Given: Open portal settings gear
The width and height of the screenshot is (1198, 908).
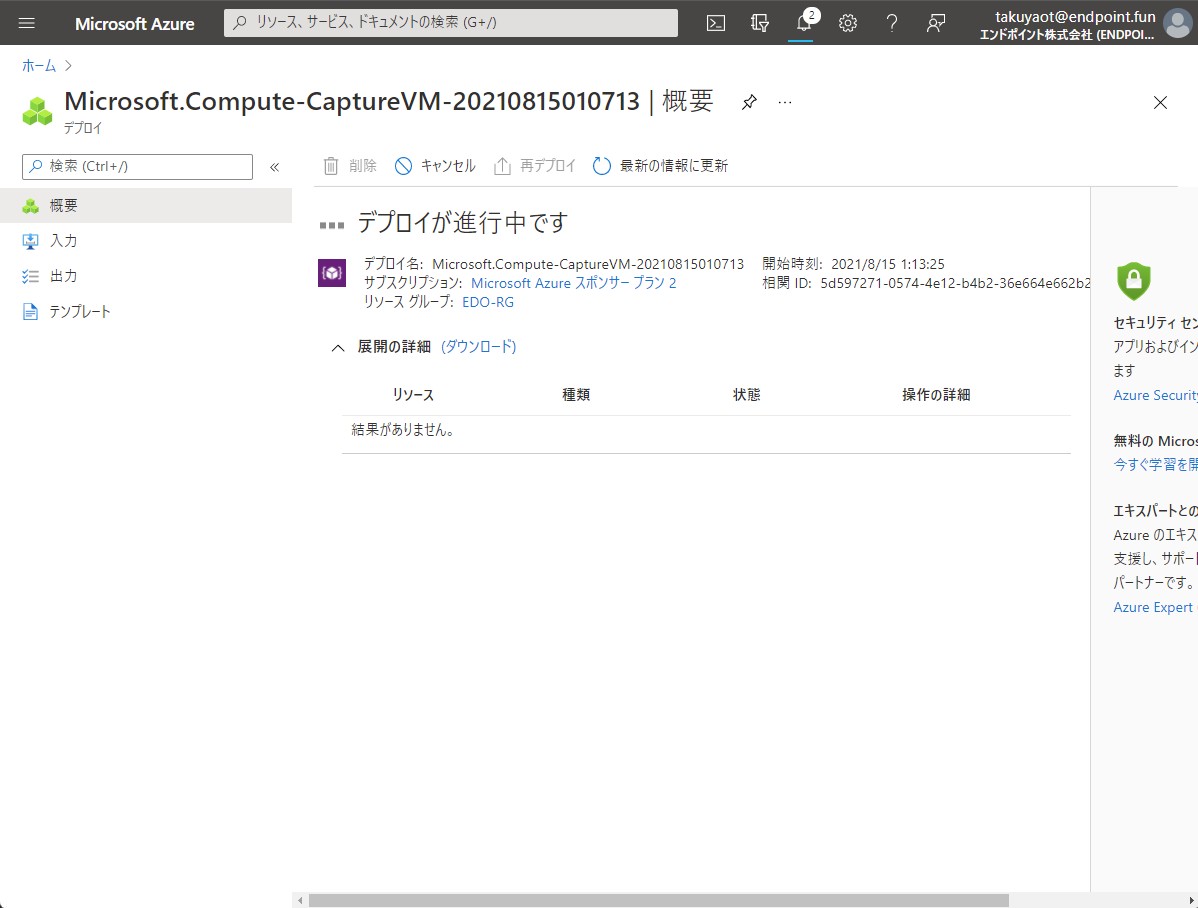Looking at the screenshot, I should (x=847, y=23).
